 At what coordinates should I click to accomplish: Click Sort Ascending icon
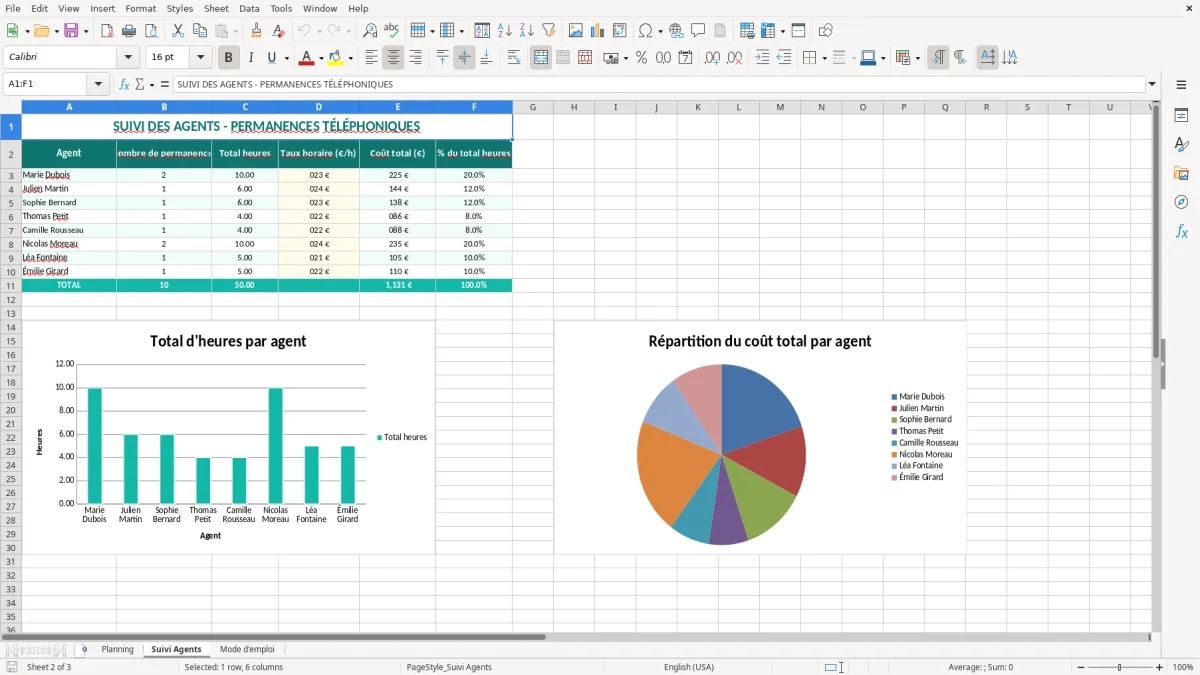[505, 31]
